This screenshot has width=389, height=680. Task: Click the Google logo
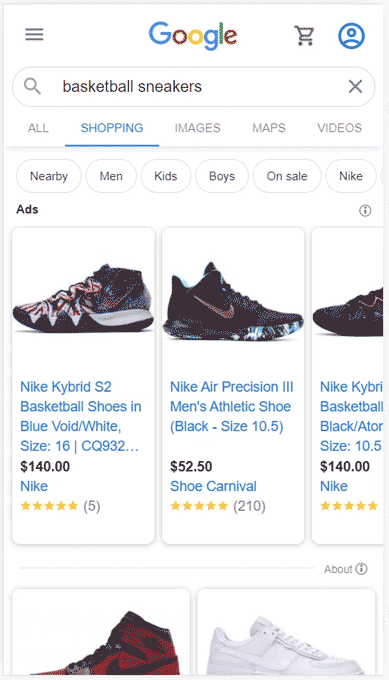[x=193, y=36]
